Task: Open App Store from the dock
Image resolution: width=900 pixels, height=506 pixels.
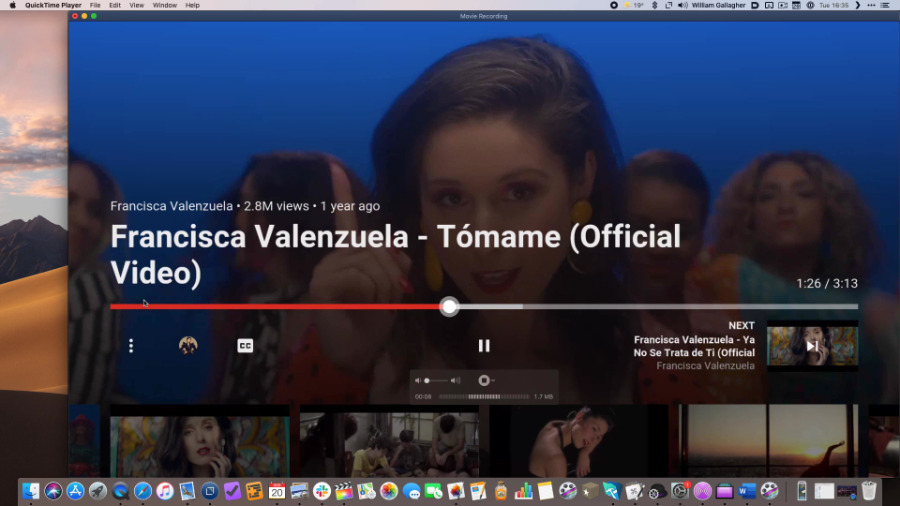Action: (75, 491)
